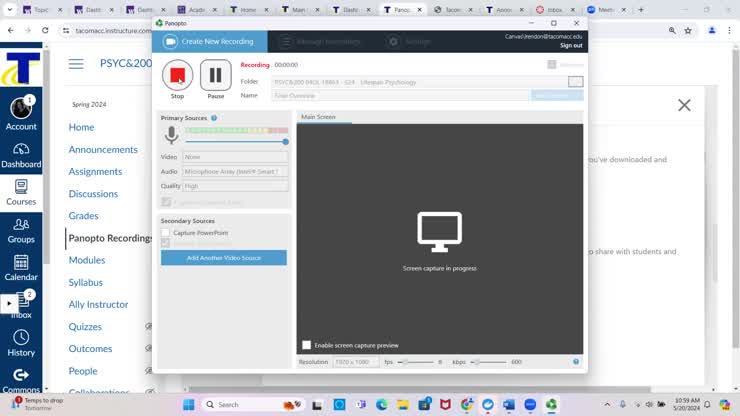
Task: Reload the browser page
Action: [45, 30]
